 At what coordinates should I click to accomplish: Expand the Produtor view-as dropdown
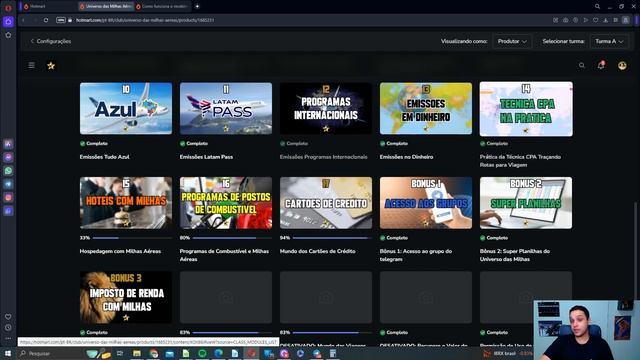[x=512, y=41]
